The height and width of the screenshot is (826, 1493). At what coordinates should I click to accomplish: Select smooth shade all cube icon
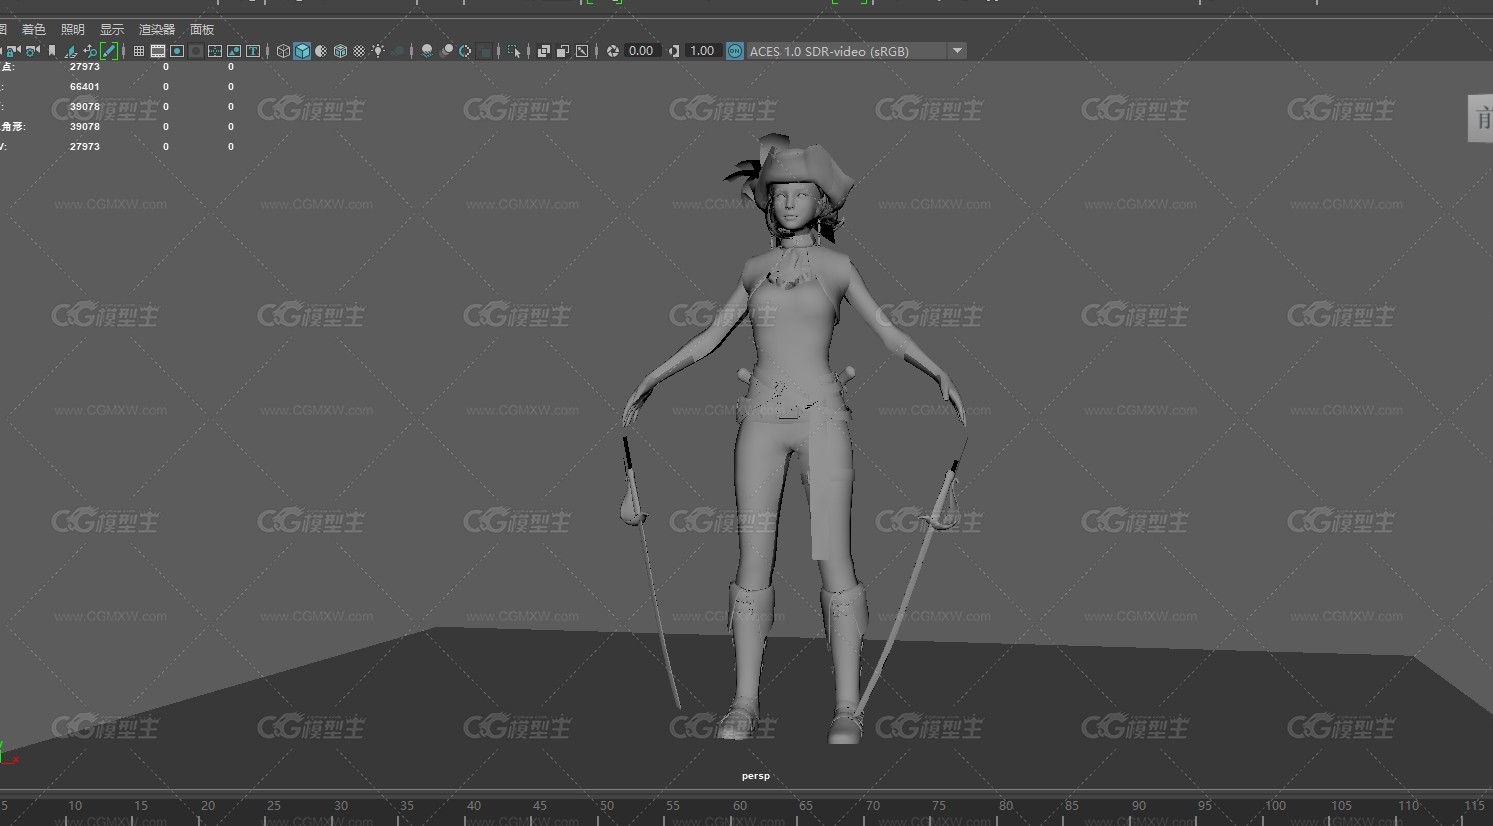301,51
